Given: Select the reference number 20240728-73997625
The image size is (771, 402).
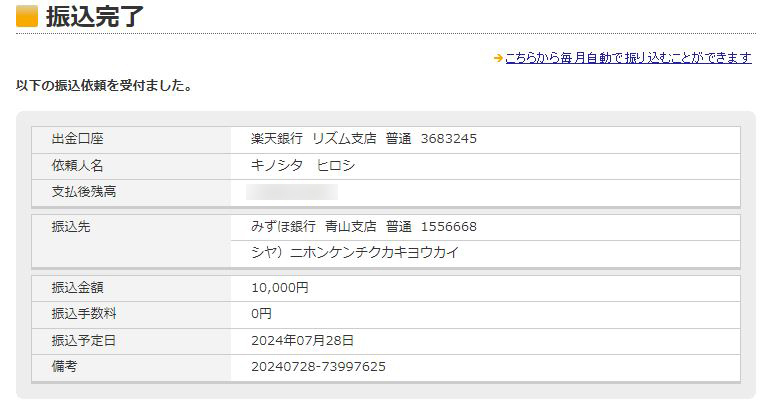Looking at the screenshot, I should 318,367.
